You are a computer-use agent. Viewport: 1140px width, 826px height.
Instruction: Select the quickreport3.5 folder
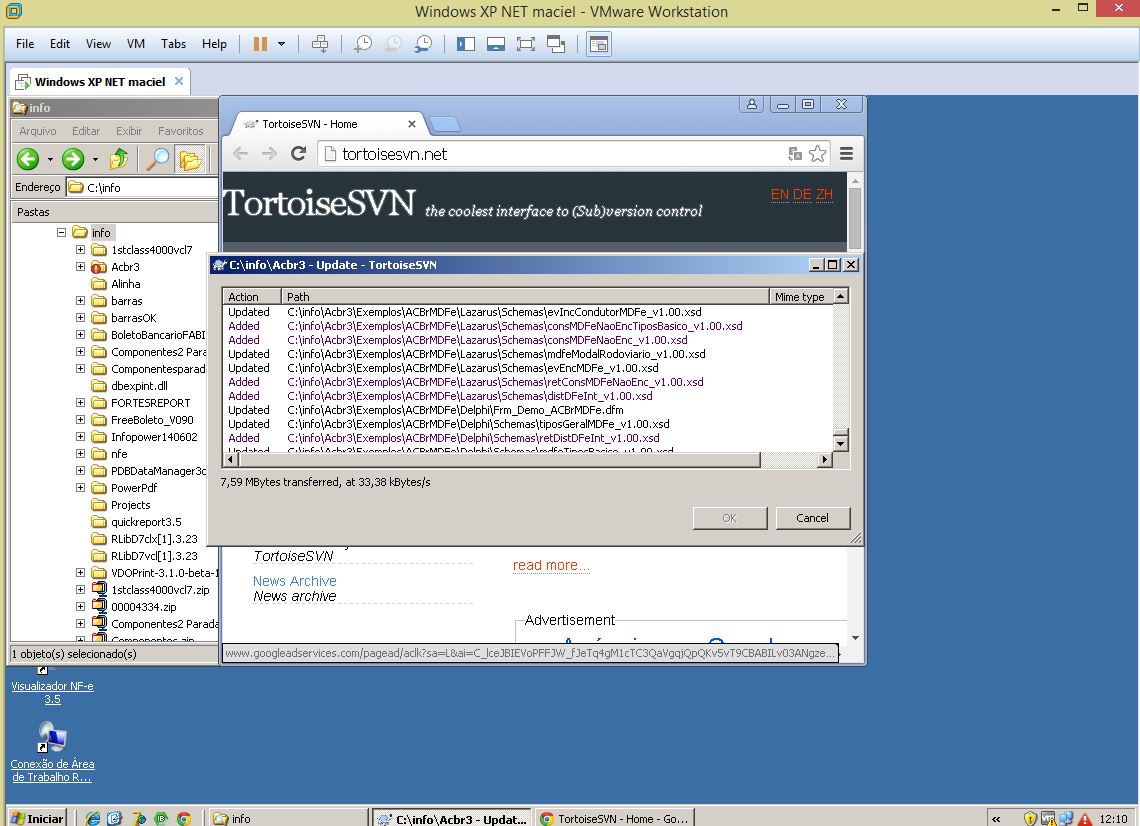[x=145, y=522]
